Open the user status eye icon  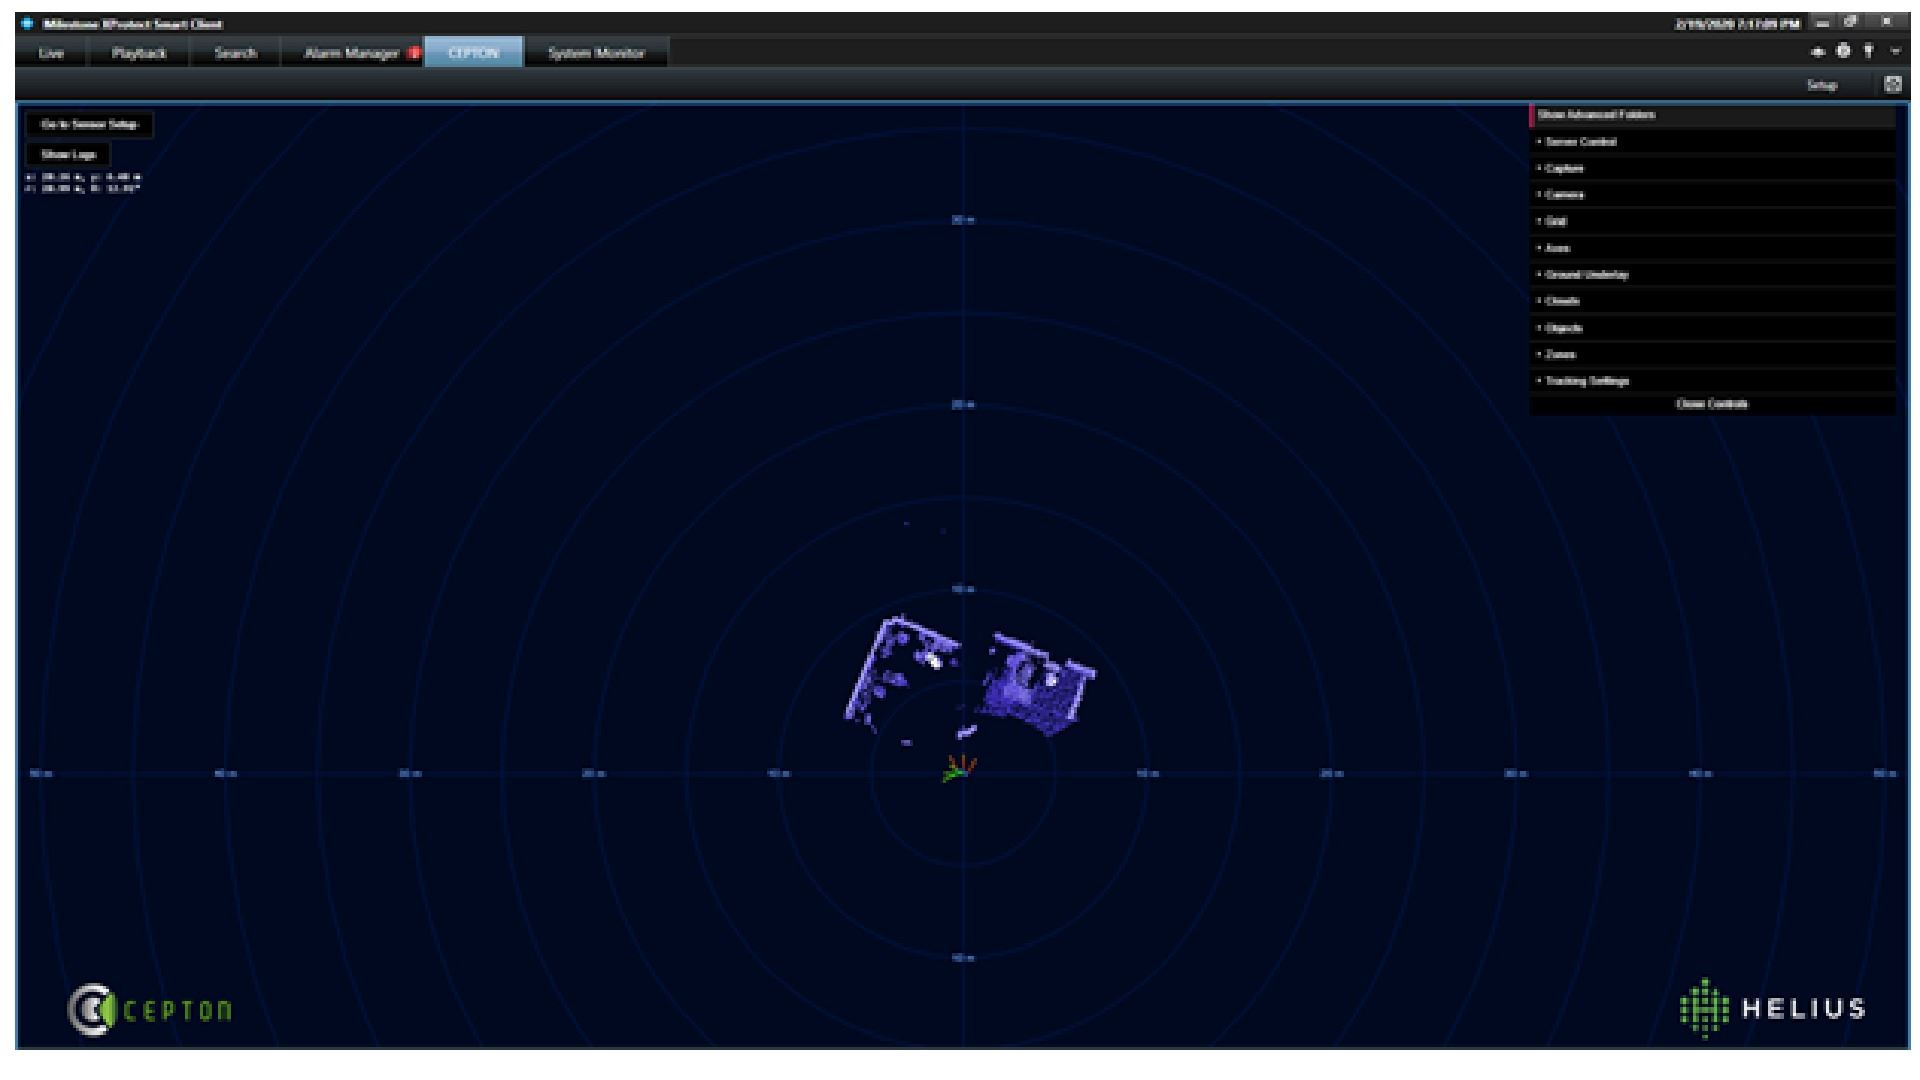tap(1818, 52)
